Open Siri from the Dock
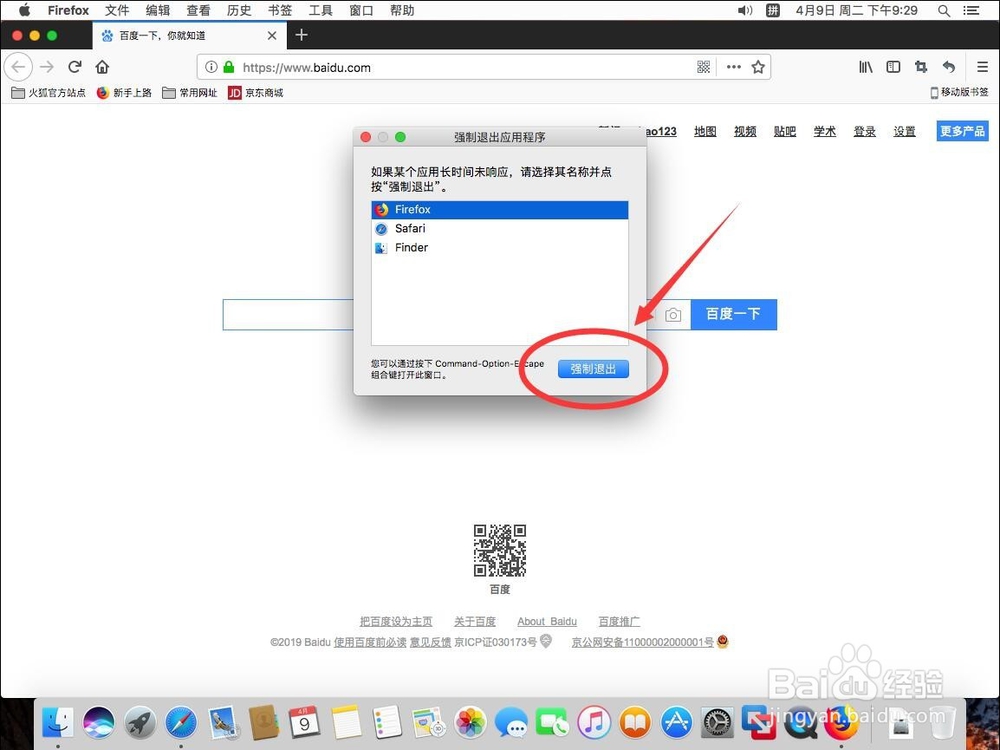Viewport: 1000px width, 750px height. pos(99,723)
